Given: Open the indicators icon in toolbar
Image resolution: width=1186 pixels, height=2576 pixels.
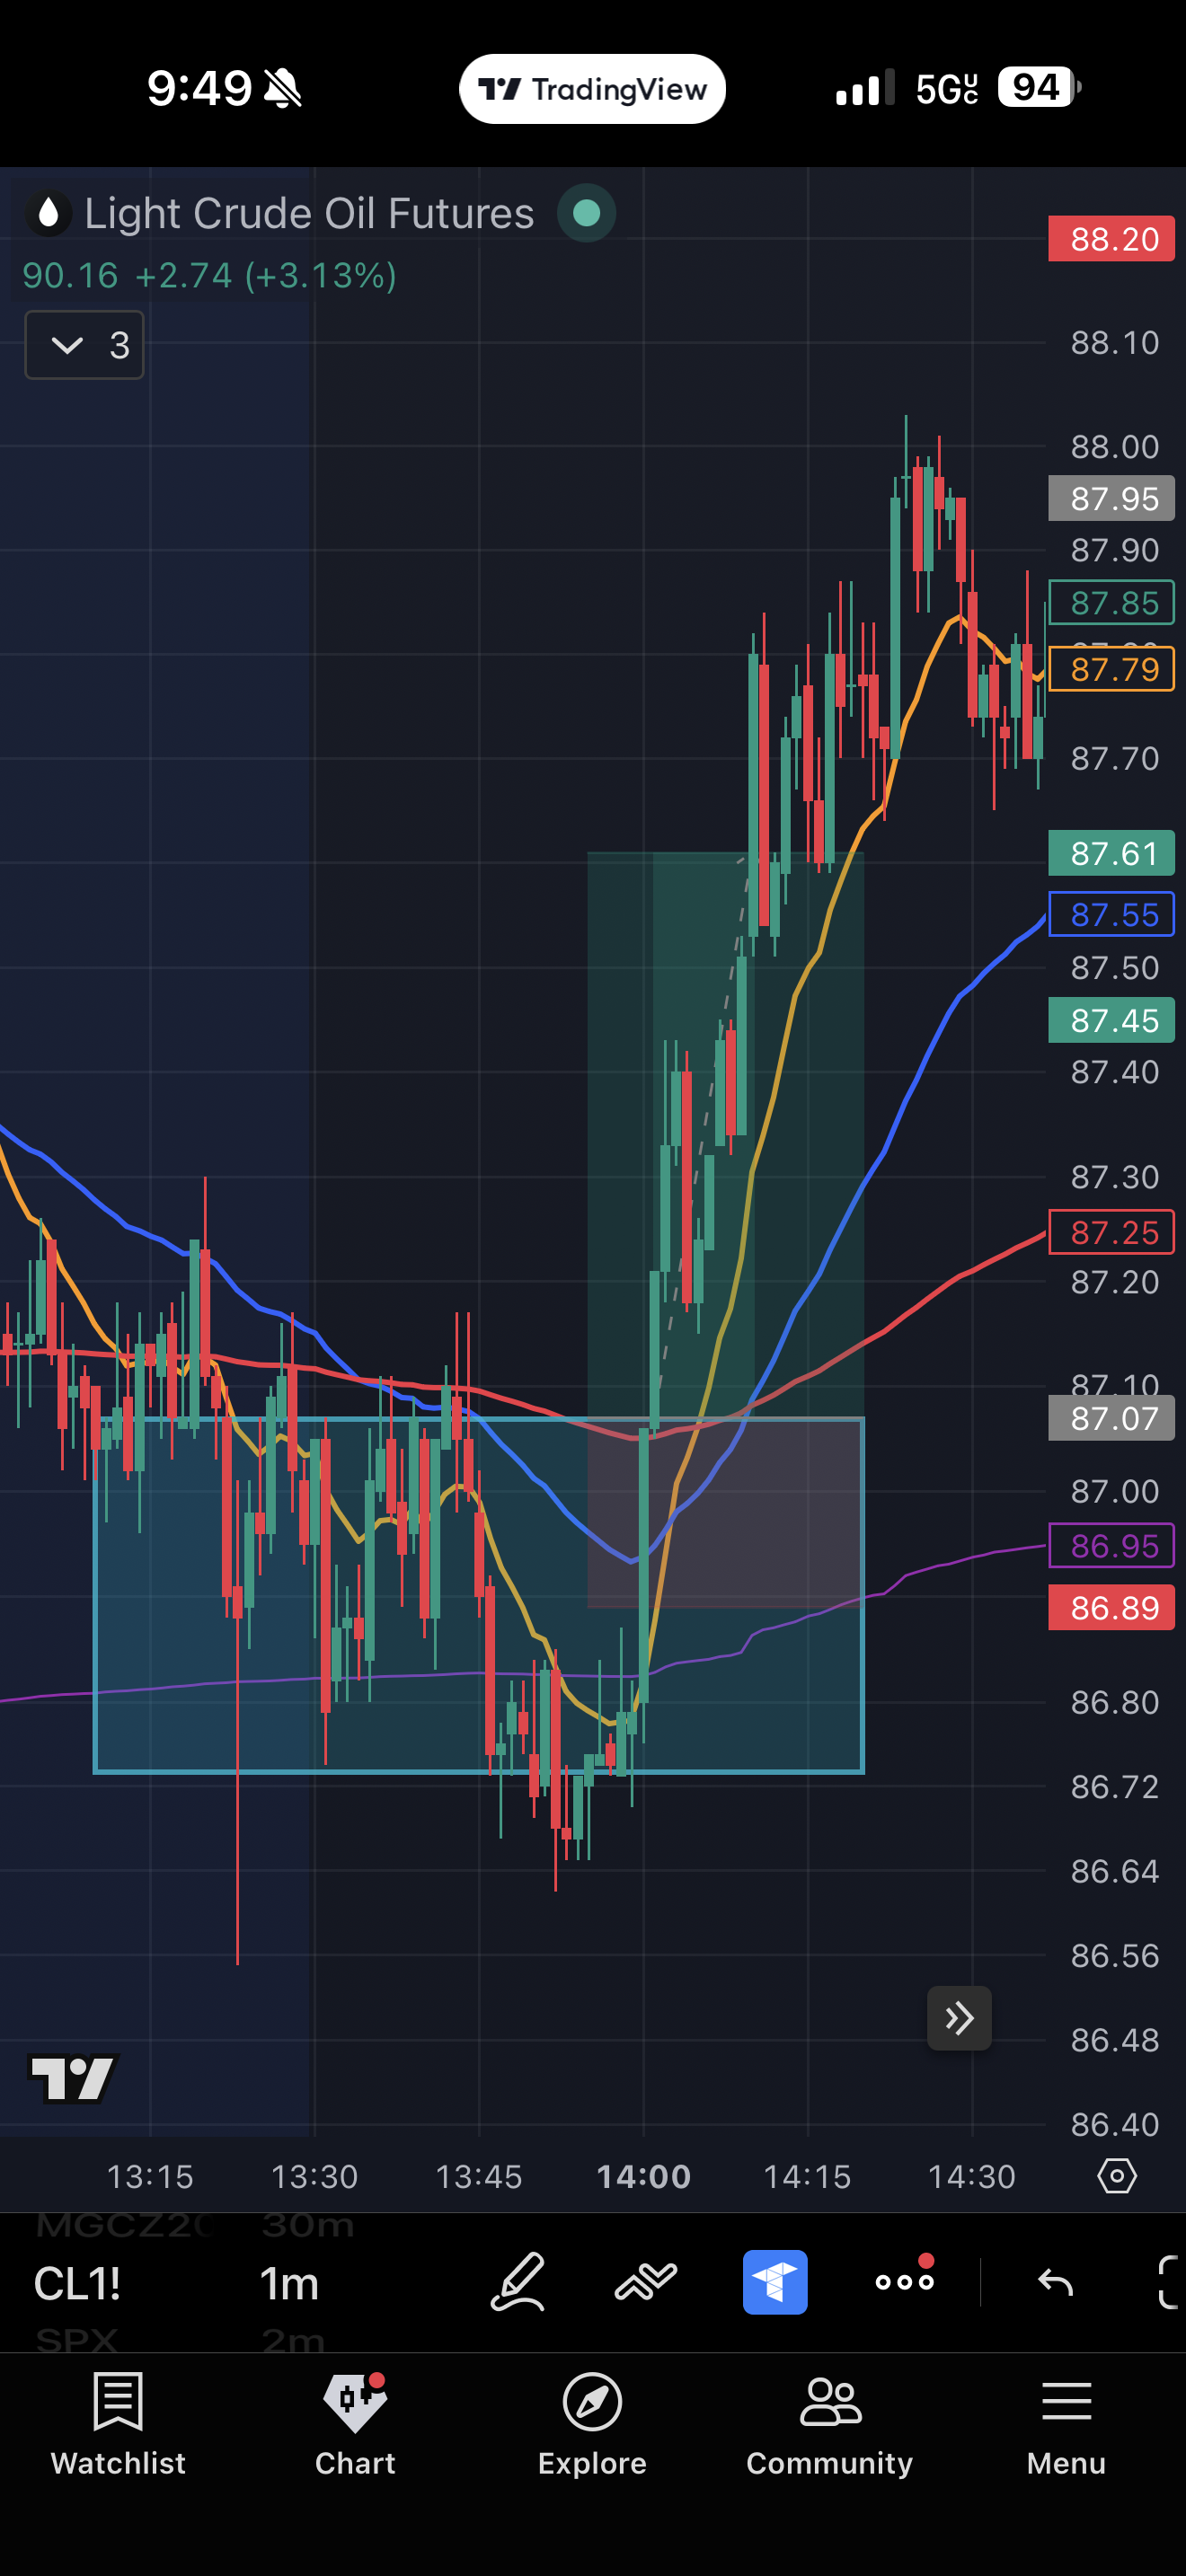Looking at the screenshot, I should click(646, 2282).
